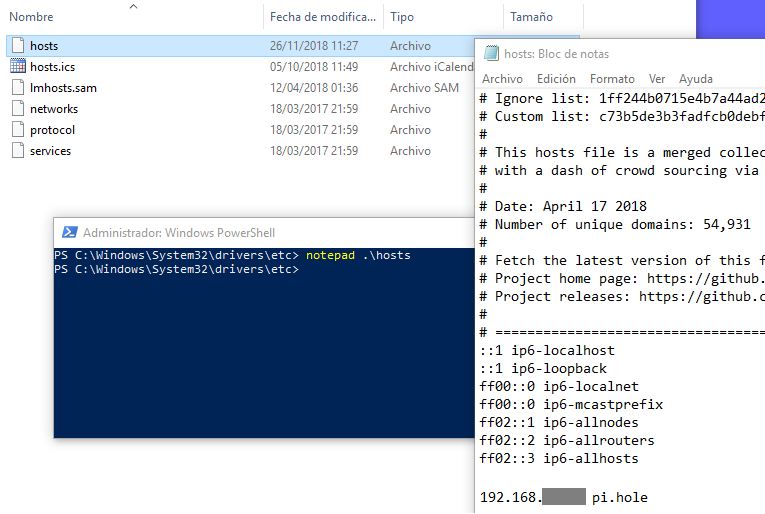Screen dimensions: 765x514
Task: Click date 05/10/2018 11:49 of hosts.ics
Action: click(314, 66)
